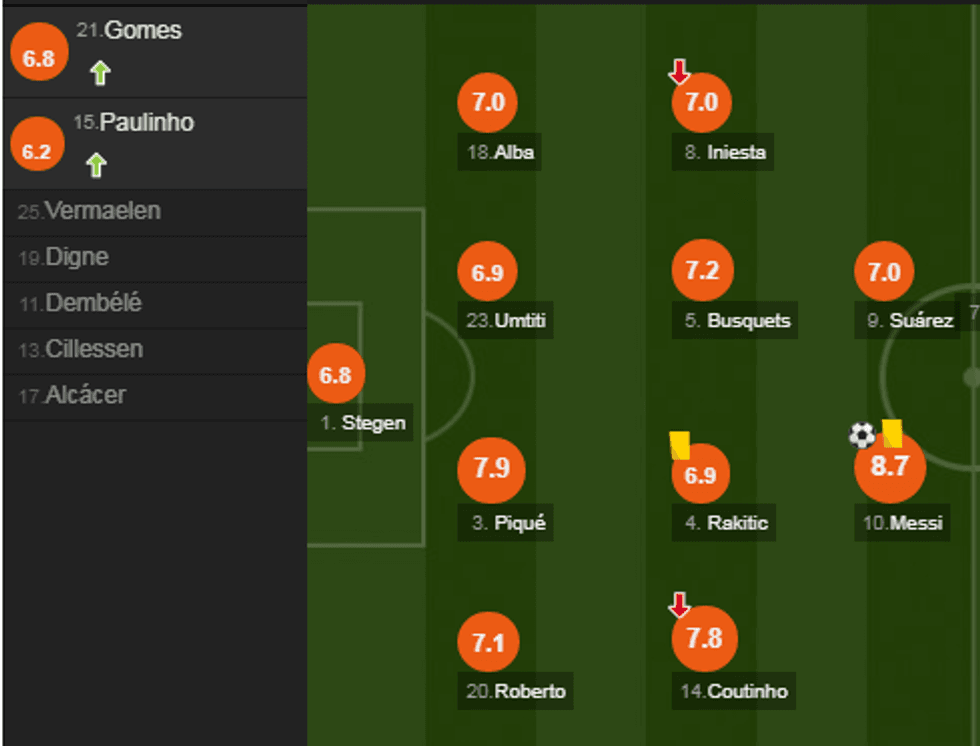Viewport: 980px width, 746px height.
Task: Click Iniesta's red substituted-off arrow
Action: pyautogui.click(x=679, y=72)
